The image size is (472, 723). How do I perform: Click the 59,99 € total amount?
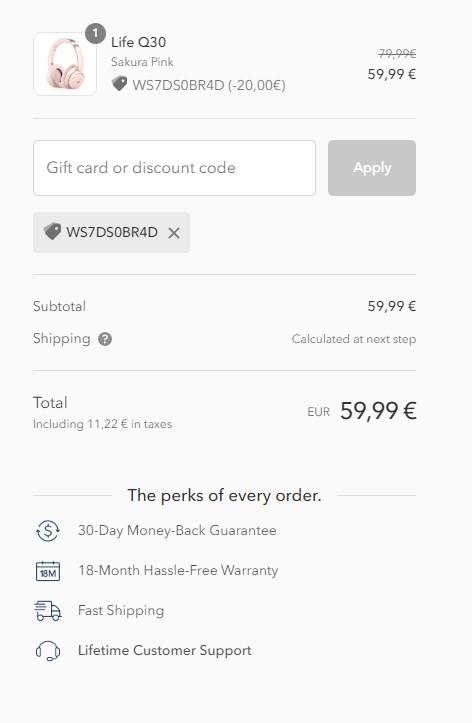click(x=378, y=410)
